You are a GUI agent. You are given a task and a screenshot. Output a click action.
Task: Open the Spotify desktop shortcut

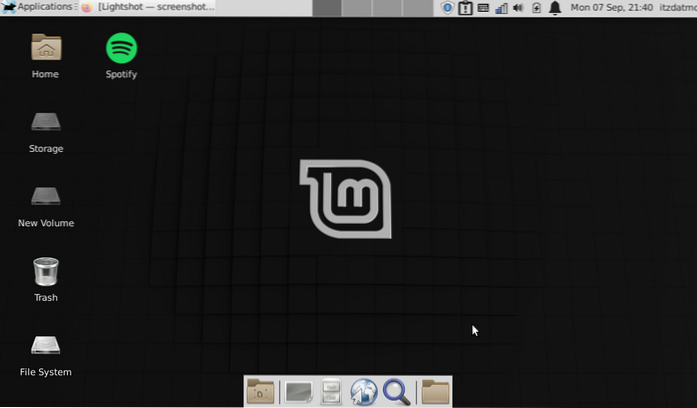coord(121,48)
